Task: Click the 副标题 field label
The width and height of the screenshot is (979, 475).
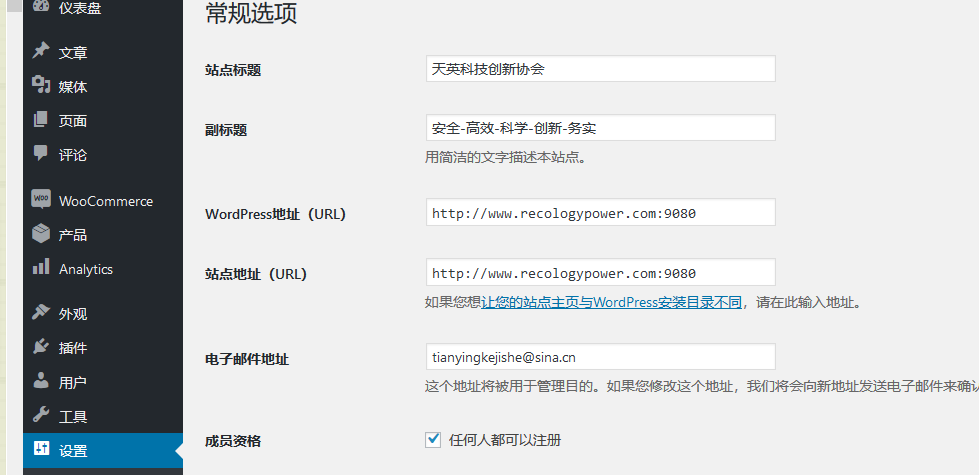Action: (226, 130)
